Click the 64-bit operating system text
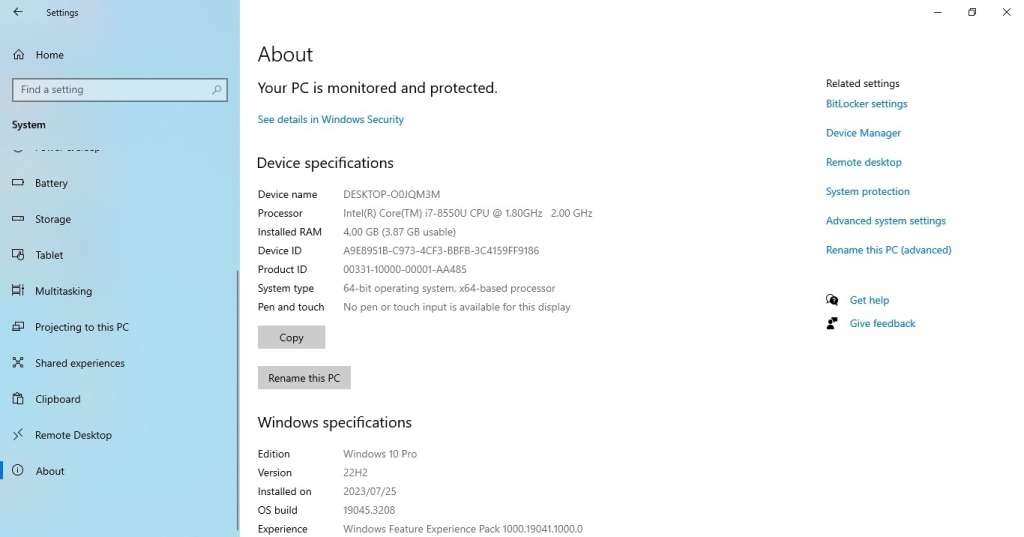The width and height of the screenshot is (1024, 537). click(449, 288)
